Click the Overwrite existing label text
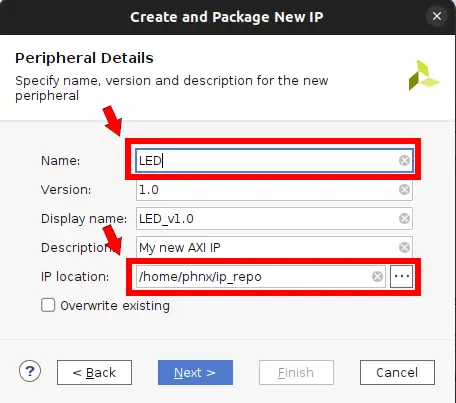The width and height of the screenshot is (456, 403). (x=115, y=306)
